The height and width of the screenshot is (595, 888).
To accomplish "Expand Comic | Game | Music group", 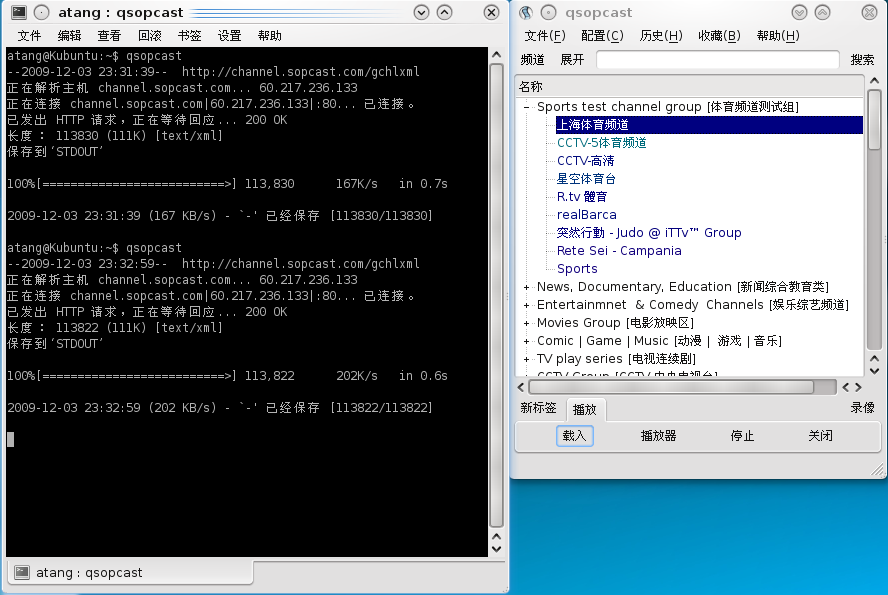I will pos(527,341).
